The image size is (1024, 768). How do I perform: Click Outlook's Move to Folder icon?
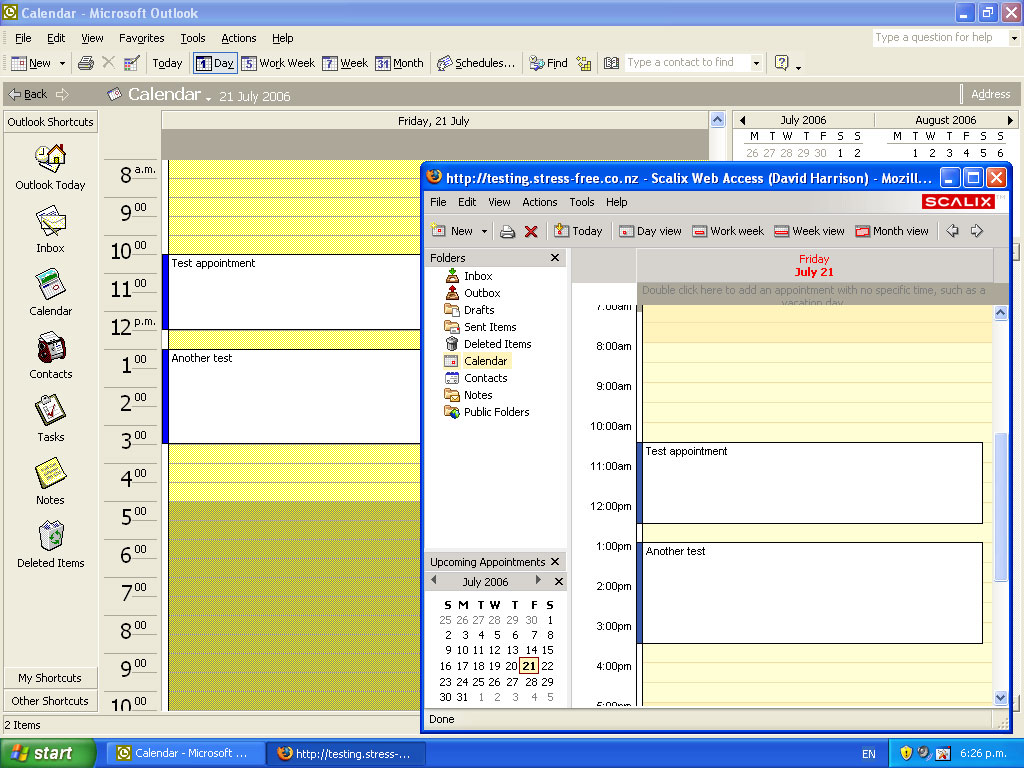coord(131,63)
